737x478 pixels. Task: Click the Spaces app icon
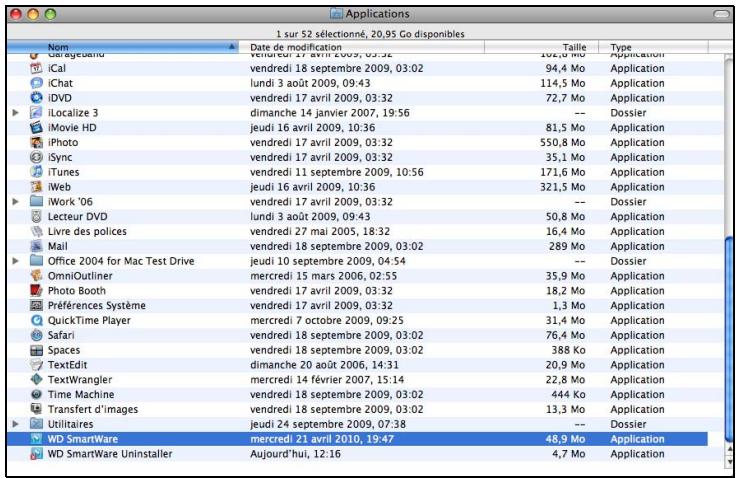point(36,350)
